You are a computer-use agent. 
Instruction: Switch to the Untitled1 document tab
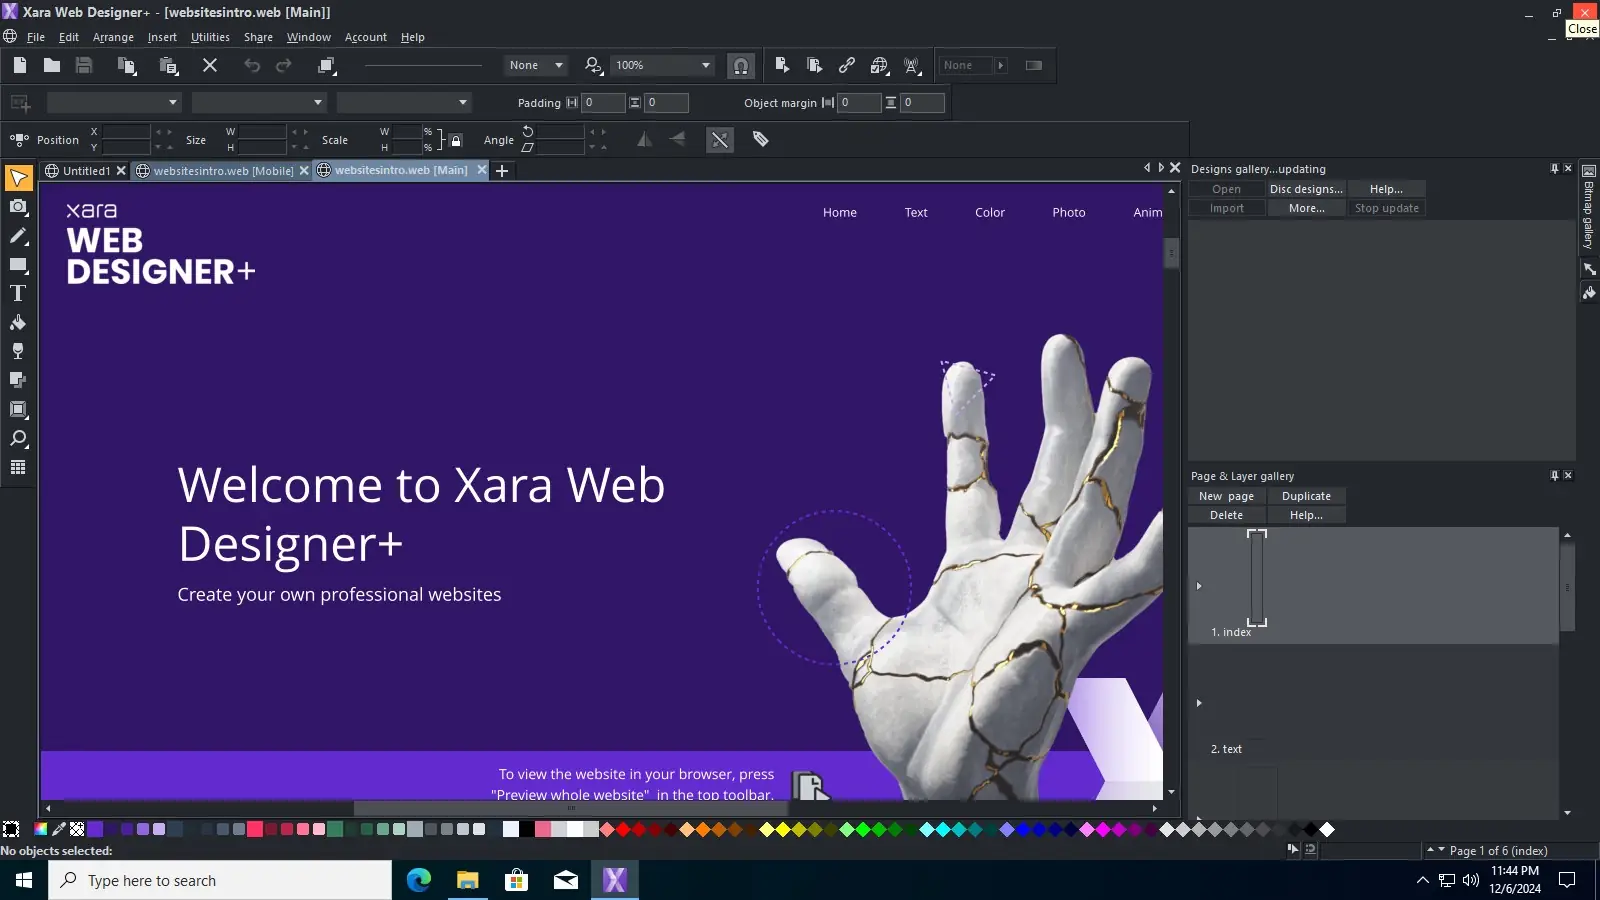point(86,171)
